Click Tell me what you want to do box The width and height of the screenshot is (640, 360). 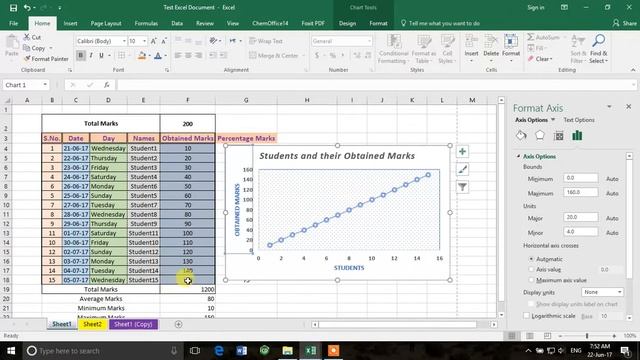(440, 23)
